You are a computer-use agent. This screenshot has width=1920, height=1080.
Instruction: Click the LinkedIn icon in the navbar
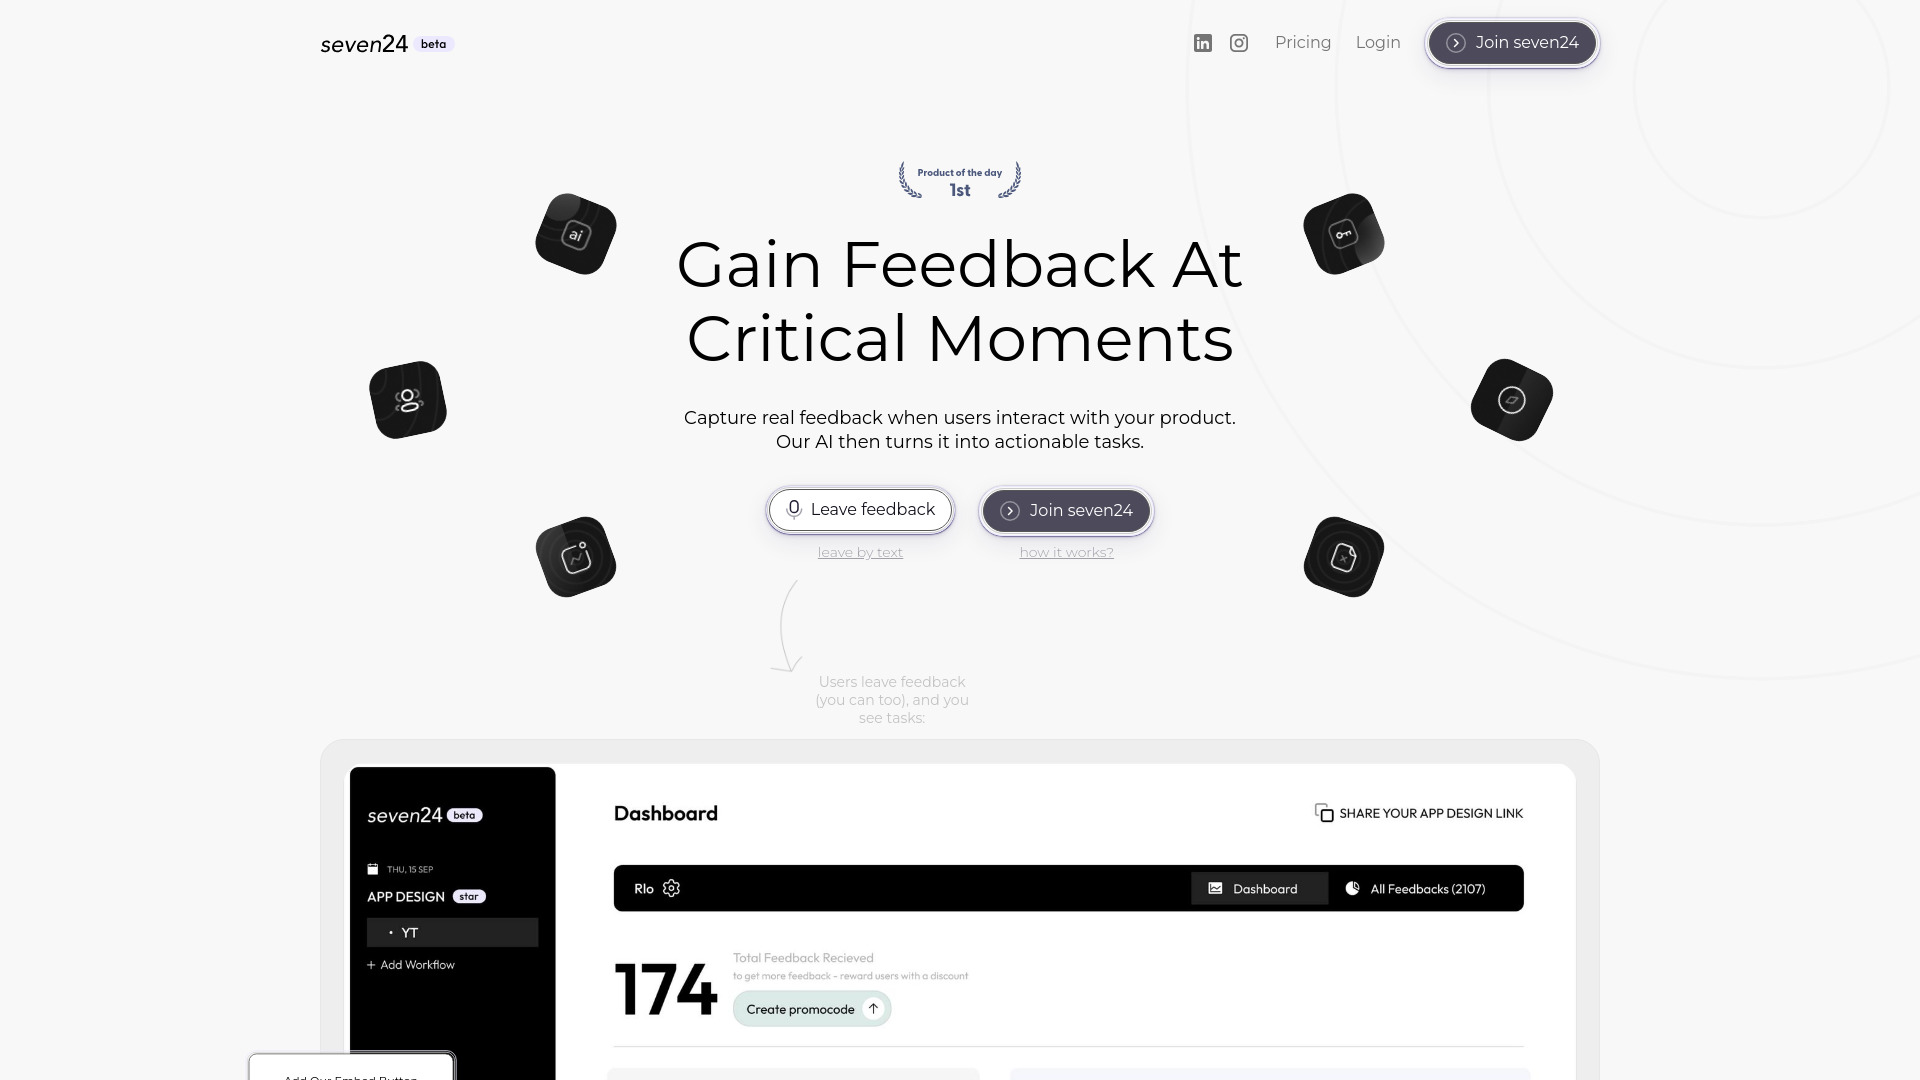coord(1203,42)
